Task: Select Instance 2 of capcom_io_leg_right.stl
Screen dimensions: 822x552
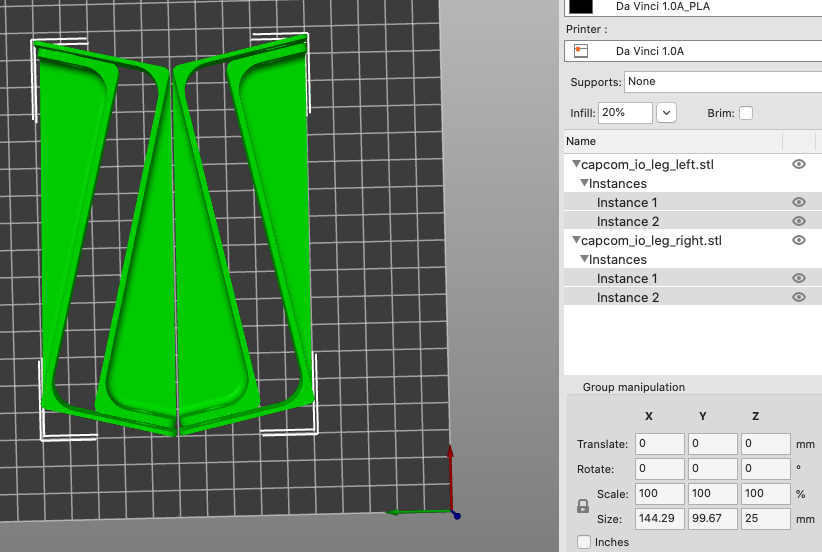Action: (x=628, y=297)
